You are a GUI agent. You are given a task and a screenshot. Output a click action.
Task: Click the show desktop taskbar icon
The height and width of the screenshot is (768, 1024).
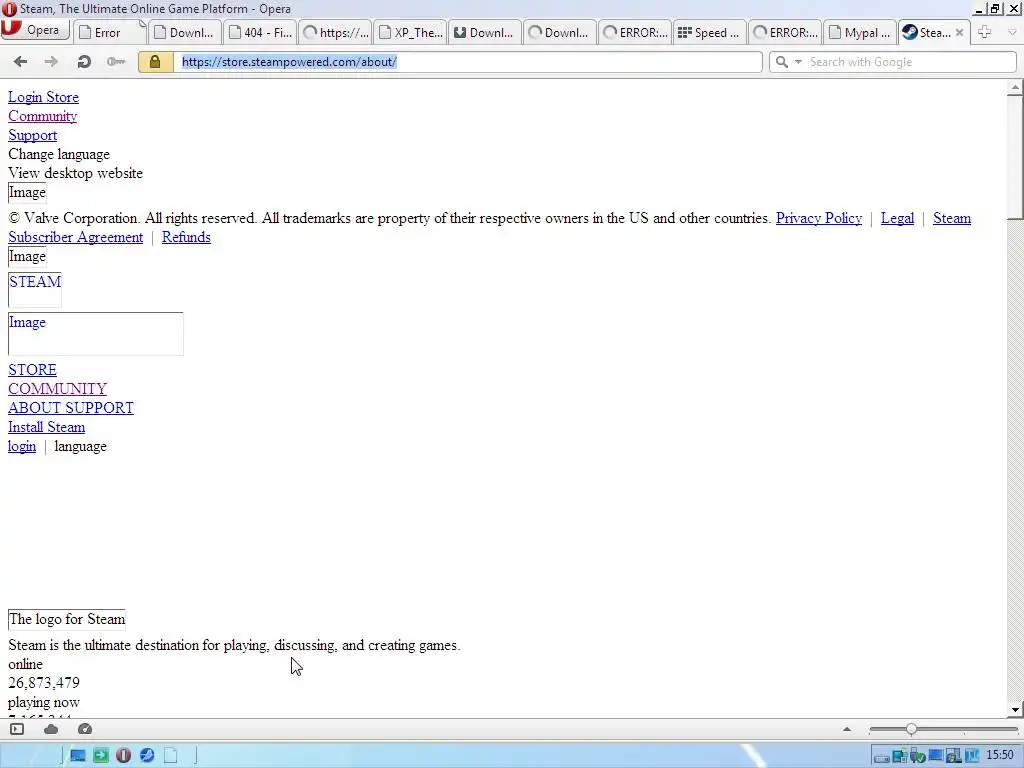pyautogui.click(x=78, y=756)
